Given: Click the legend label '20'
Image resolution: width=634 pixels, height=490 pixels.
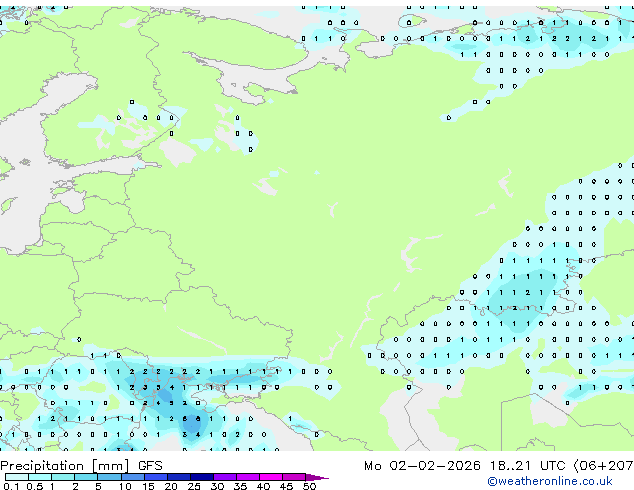Looking at the screenshot, I should 171,486.
